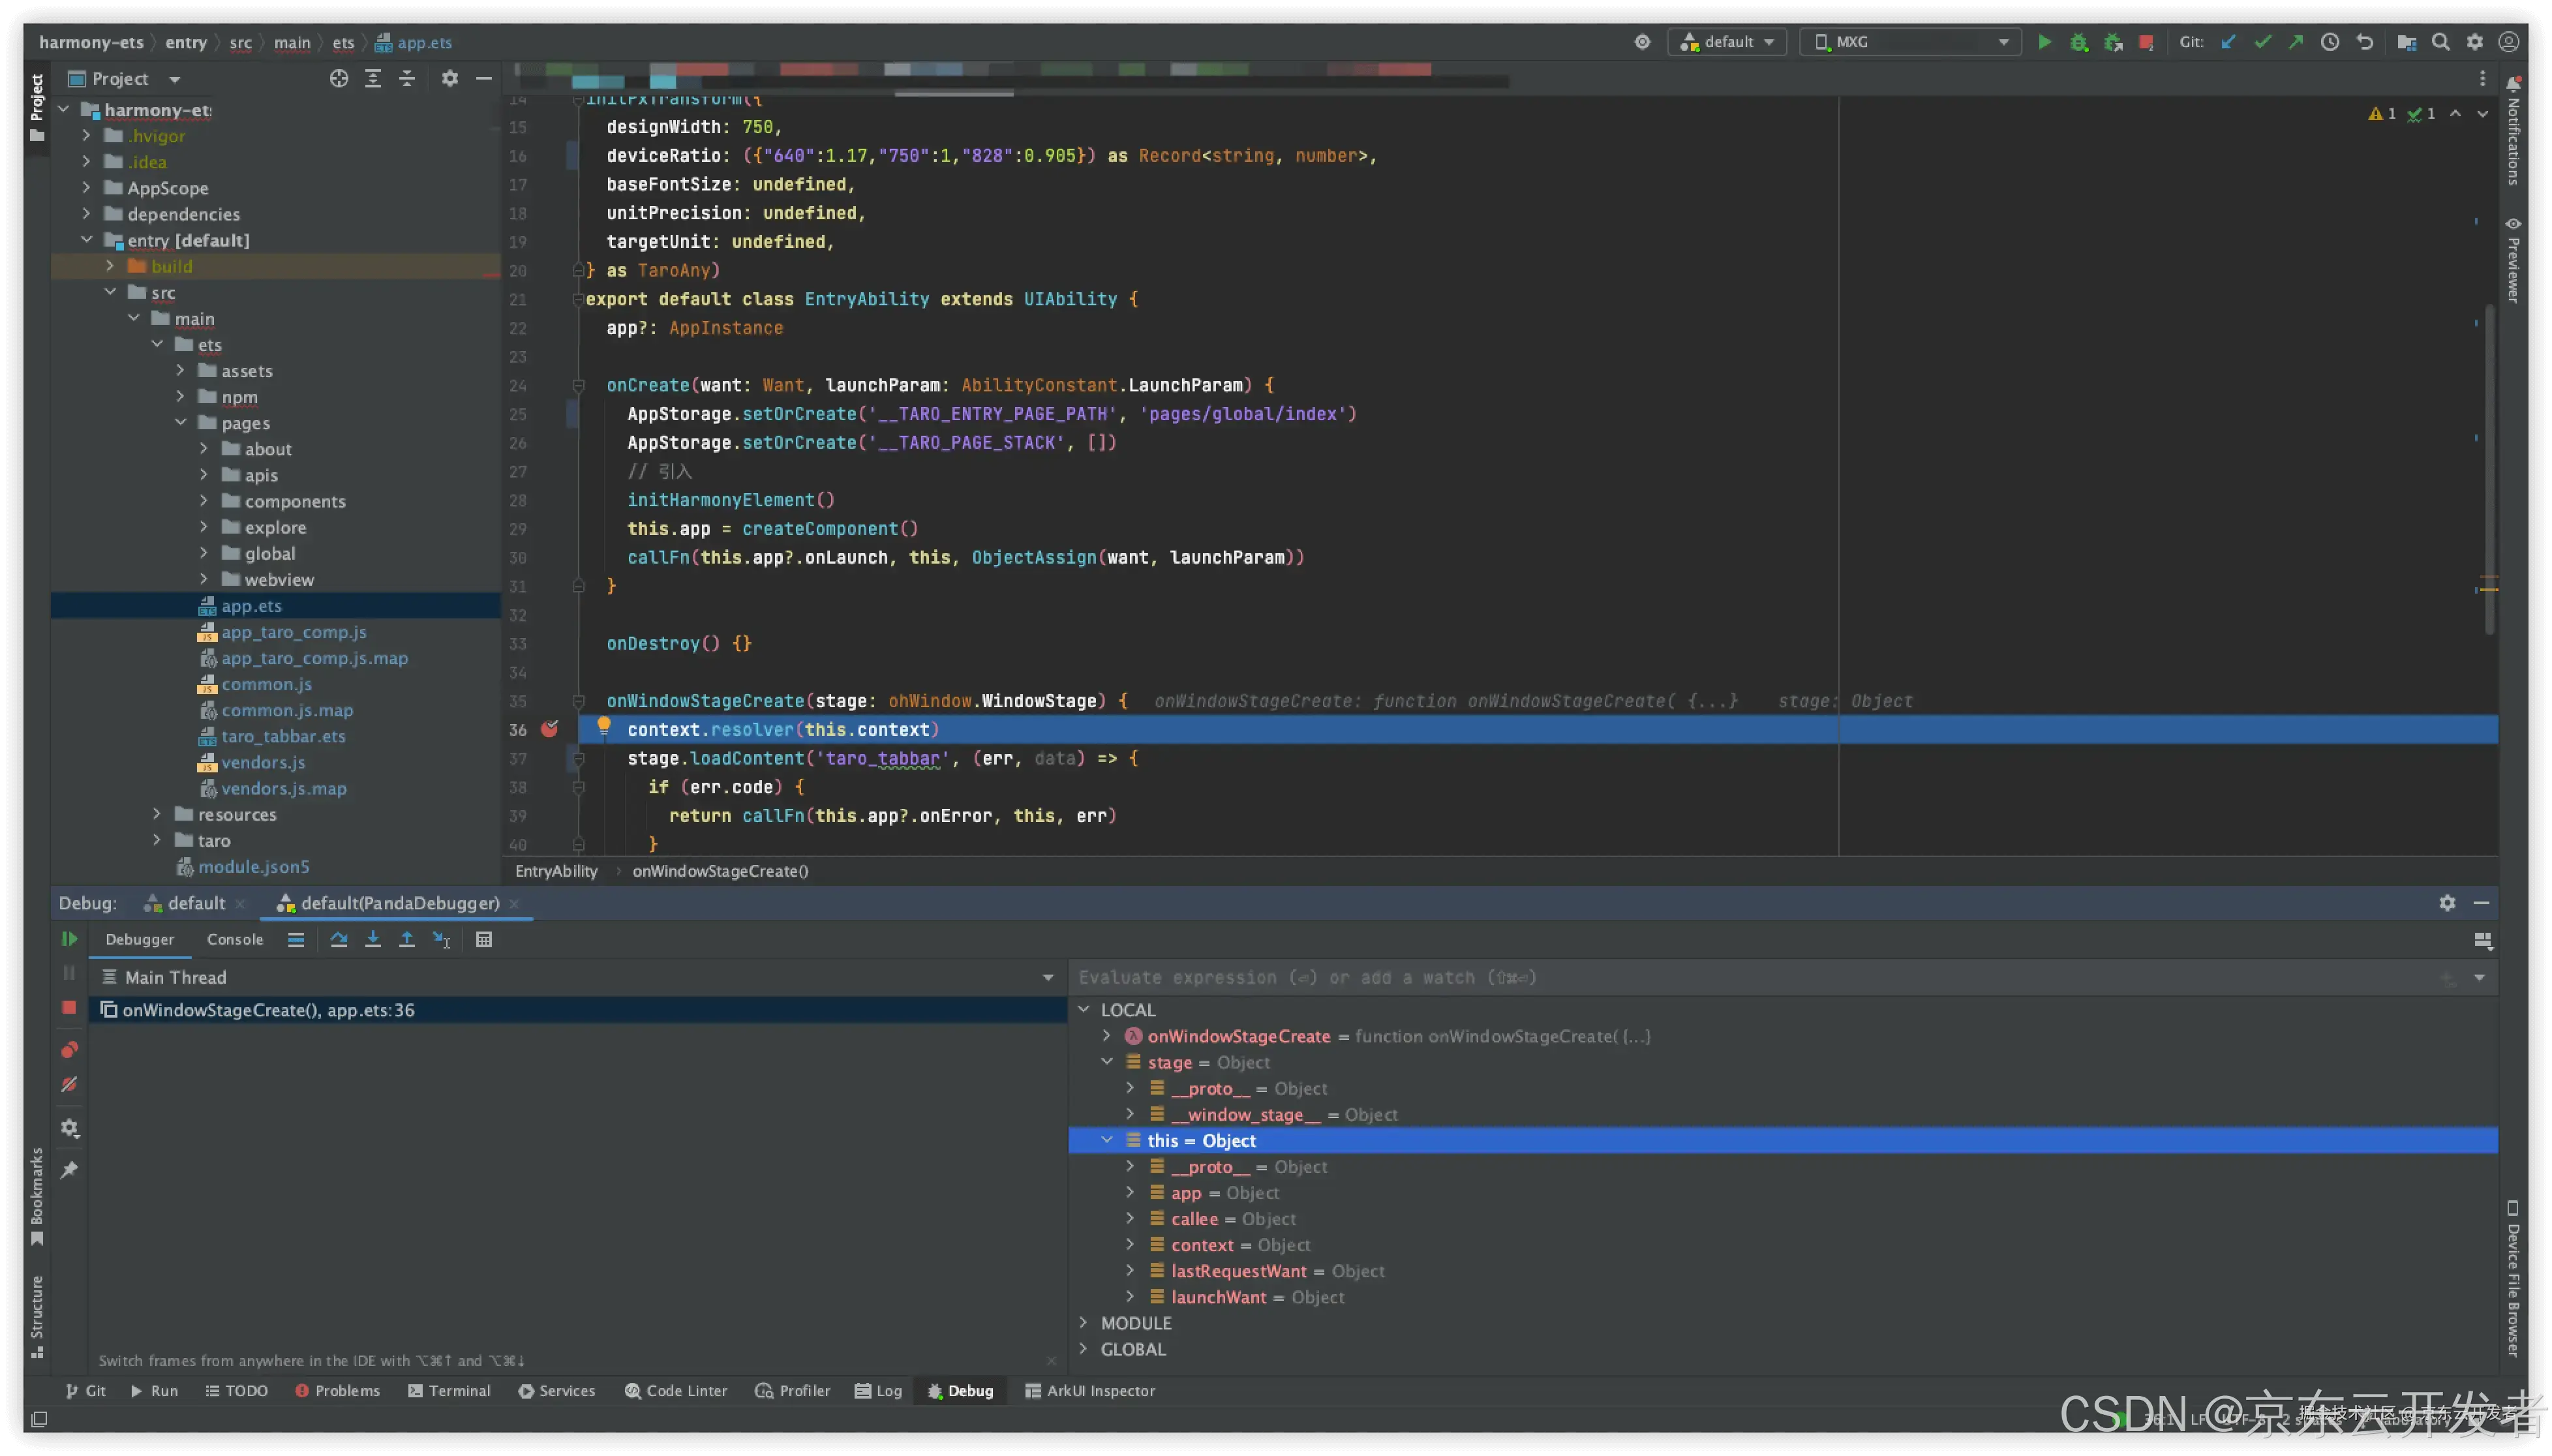The width and height of the screenshot is (2552, 1456).
Task: Stop debug session red square in debug sidebar
Action: [x=69, y=1007]
